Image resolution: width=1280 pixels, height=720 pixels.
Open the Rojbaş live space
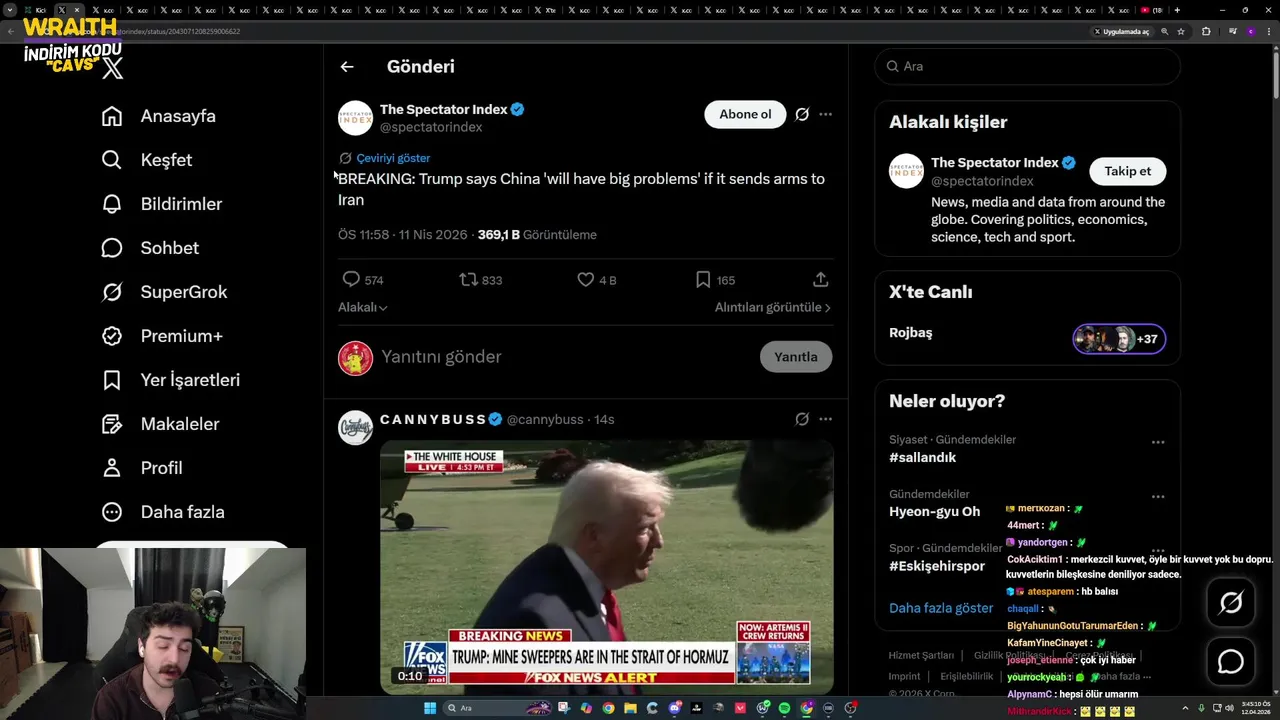pos(911,333)
